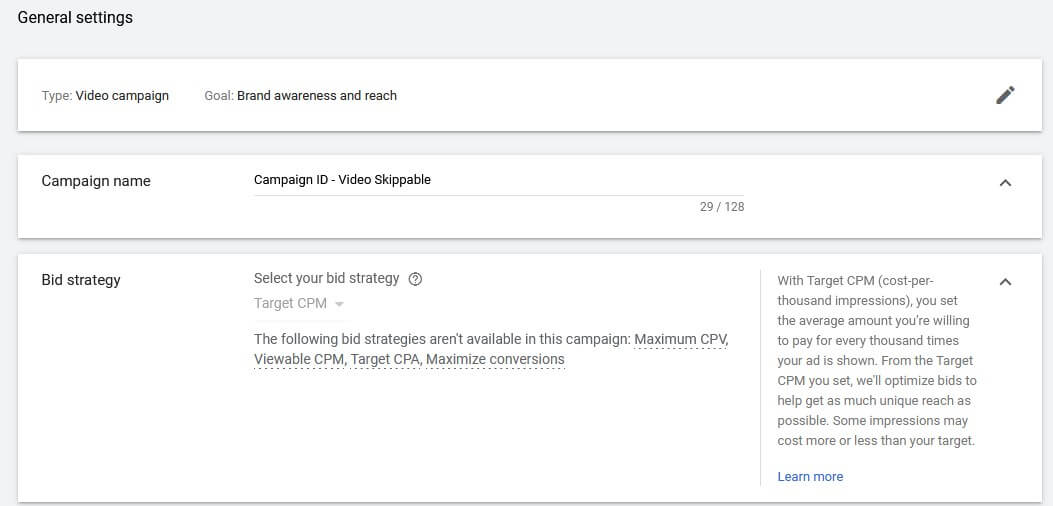
Task: Click the Maximum CPV dotted term
Action: tap(680, 339)
